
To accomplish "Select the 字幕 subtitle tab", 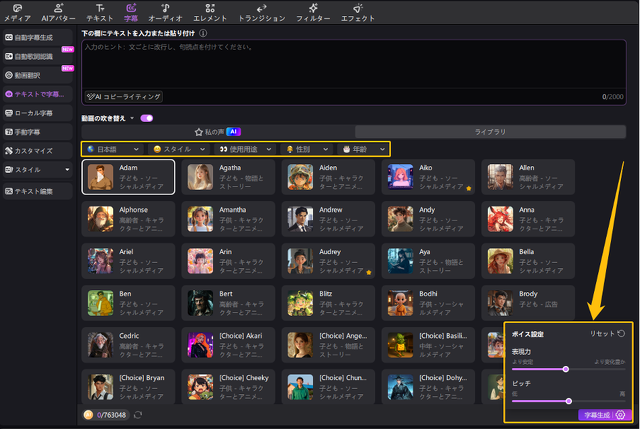I will coord(131,13).
